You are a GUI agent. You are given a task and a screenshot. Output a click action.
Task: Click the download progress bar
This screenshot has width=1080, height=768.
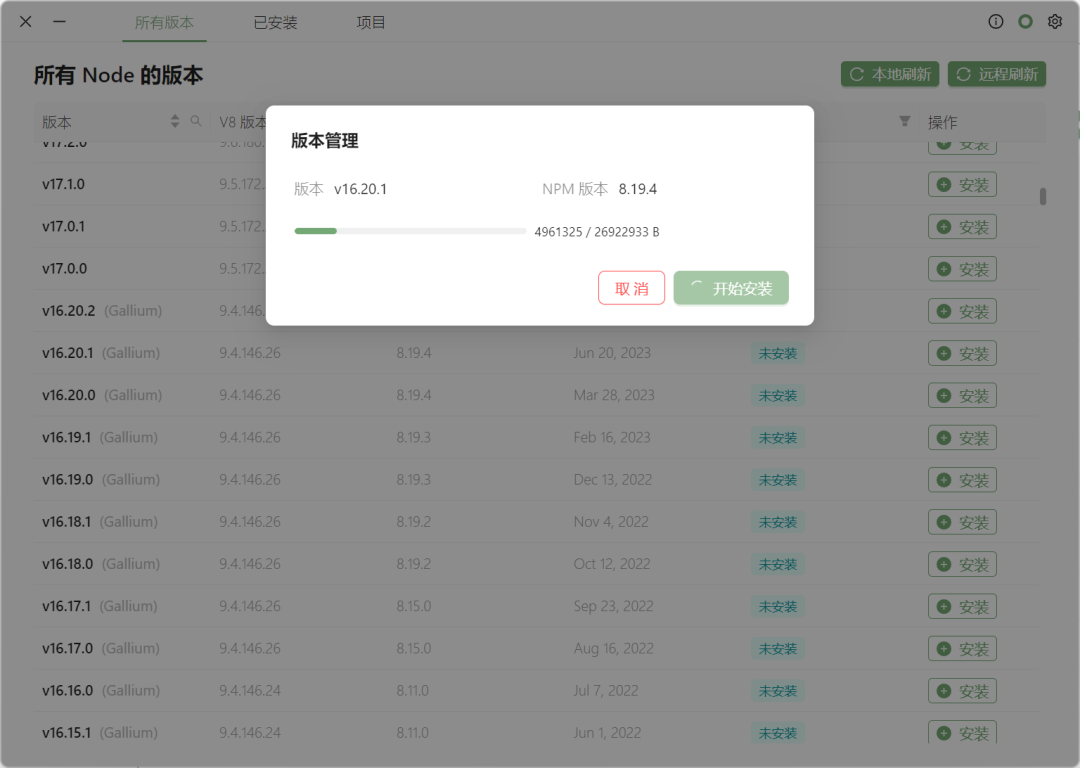410,231
